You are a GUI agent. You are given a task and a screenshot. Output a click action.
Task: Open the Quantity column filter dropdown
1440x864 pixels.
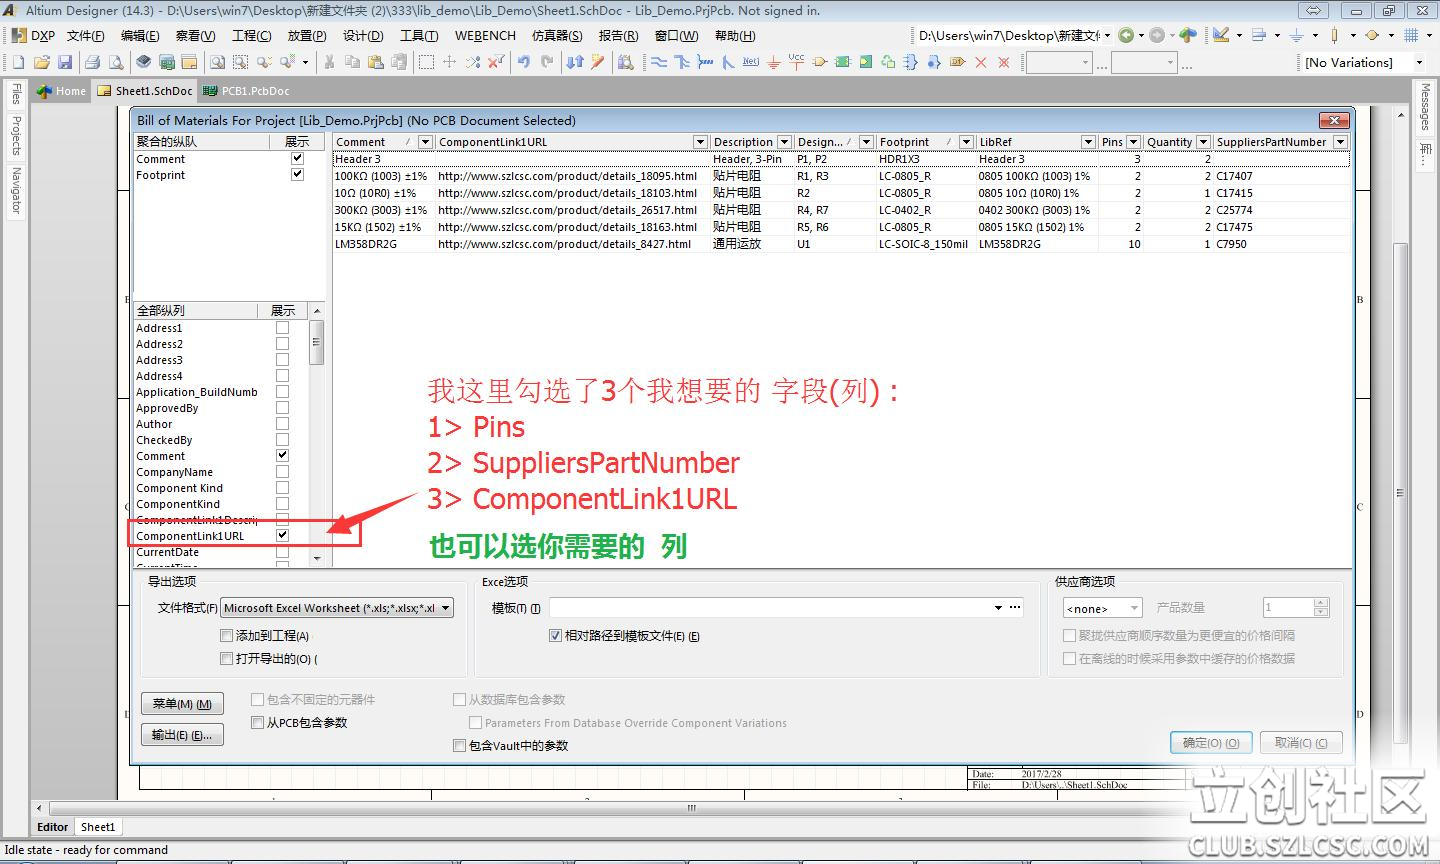tap(1203, 142)
